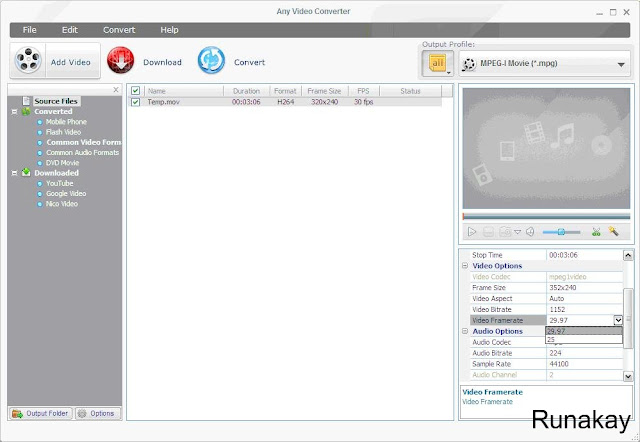Click the green Downloaded folder icon
Image resolution: width=640 pixels, height=442 pixels.
(x=26, y=173)
